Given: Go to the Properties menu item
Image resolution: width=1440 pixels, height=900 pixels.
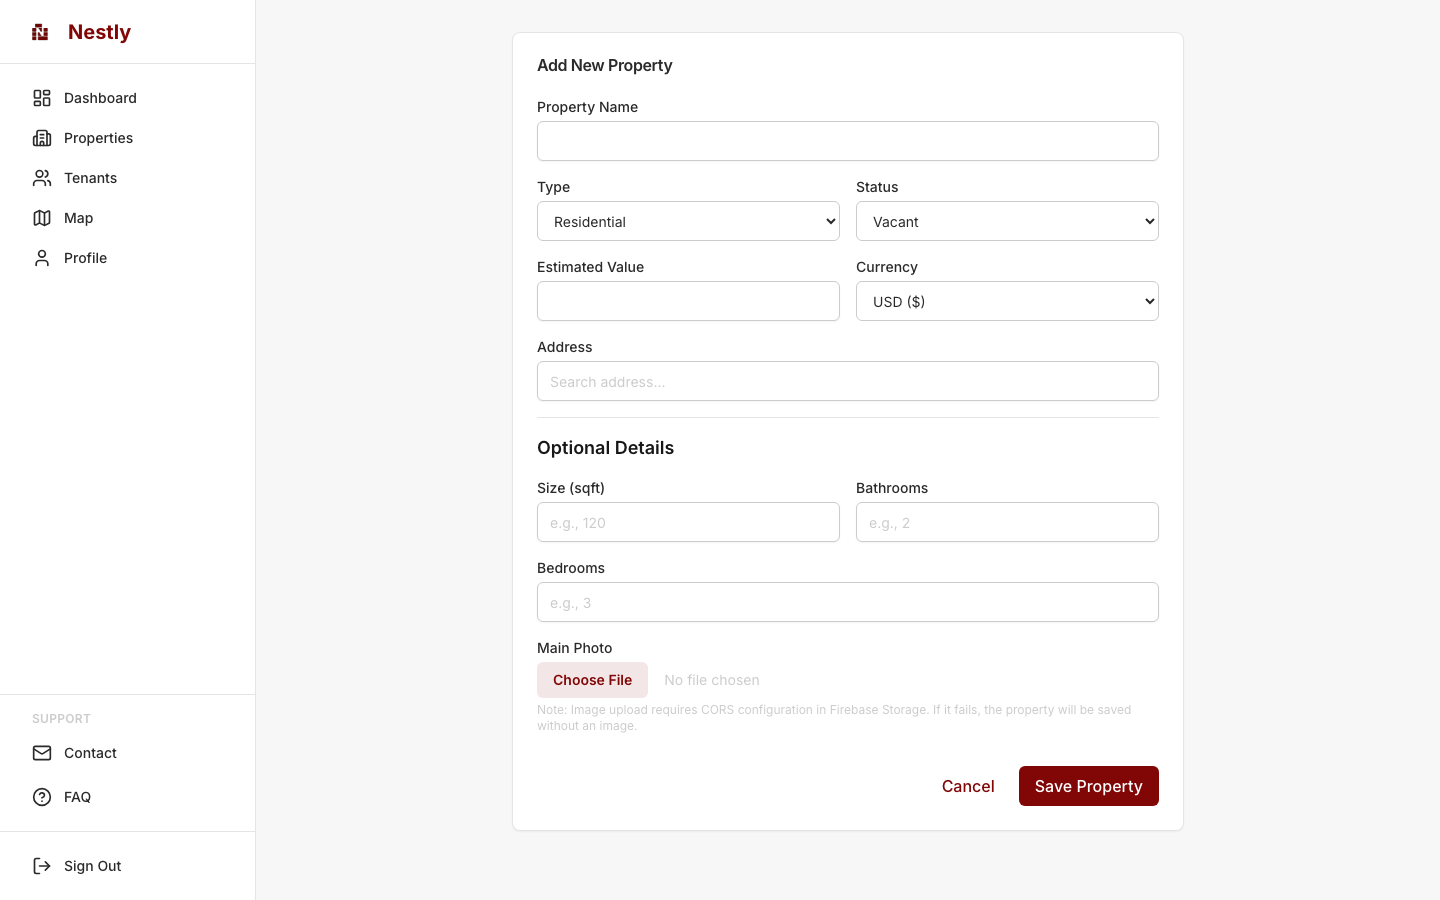Looking at the screenshot, I should [98, 138].
